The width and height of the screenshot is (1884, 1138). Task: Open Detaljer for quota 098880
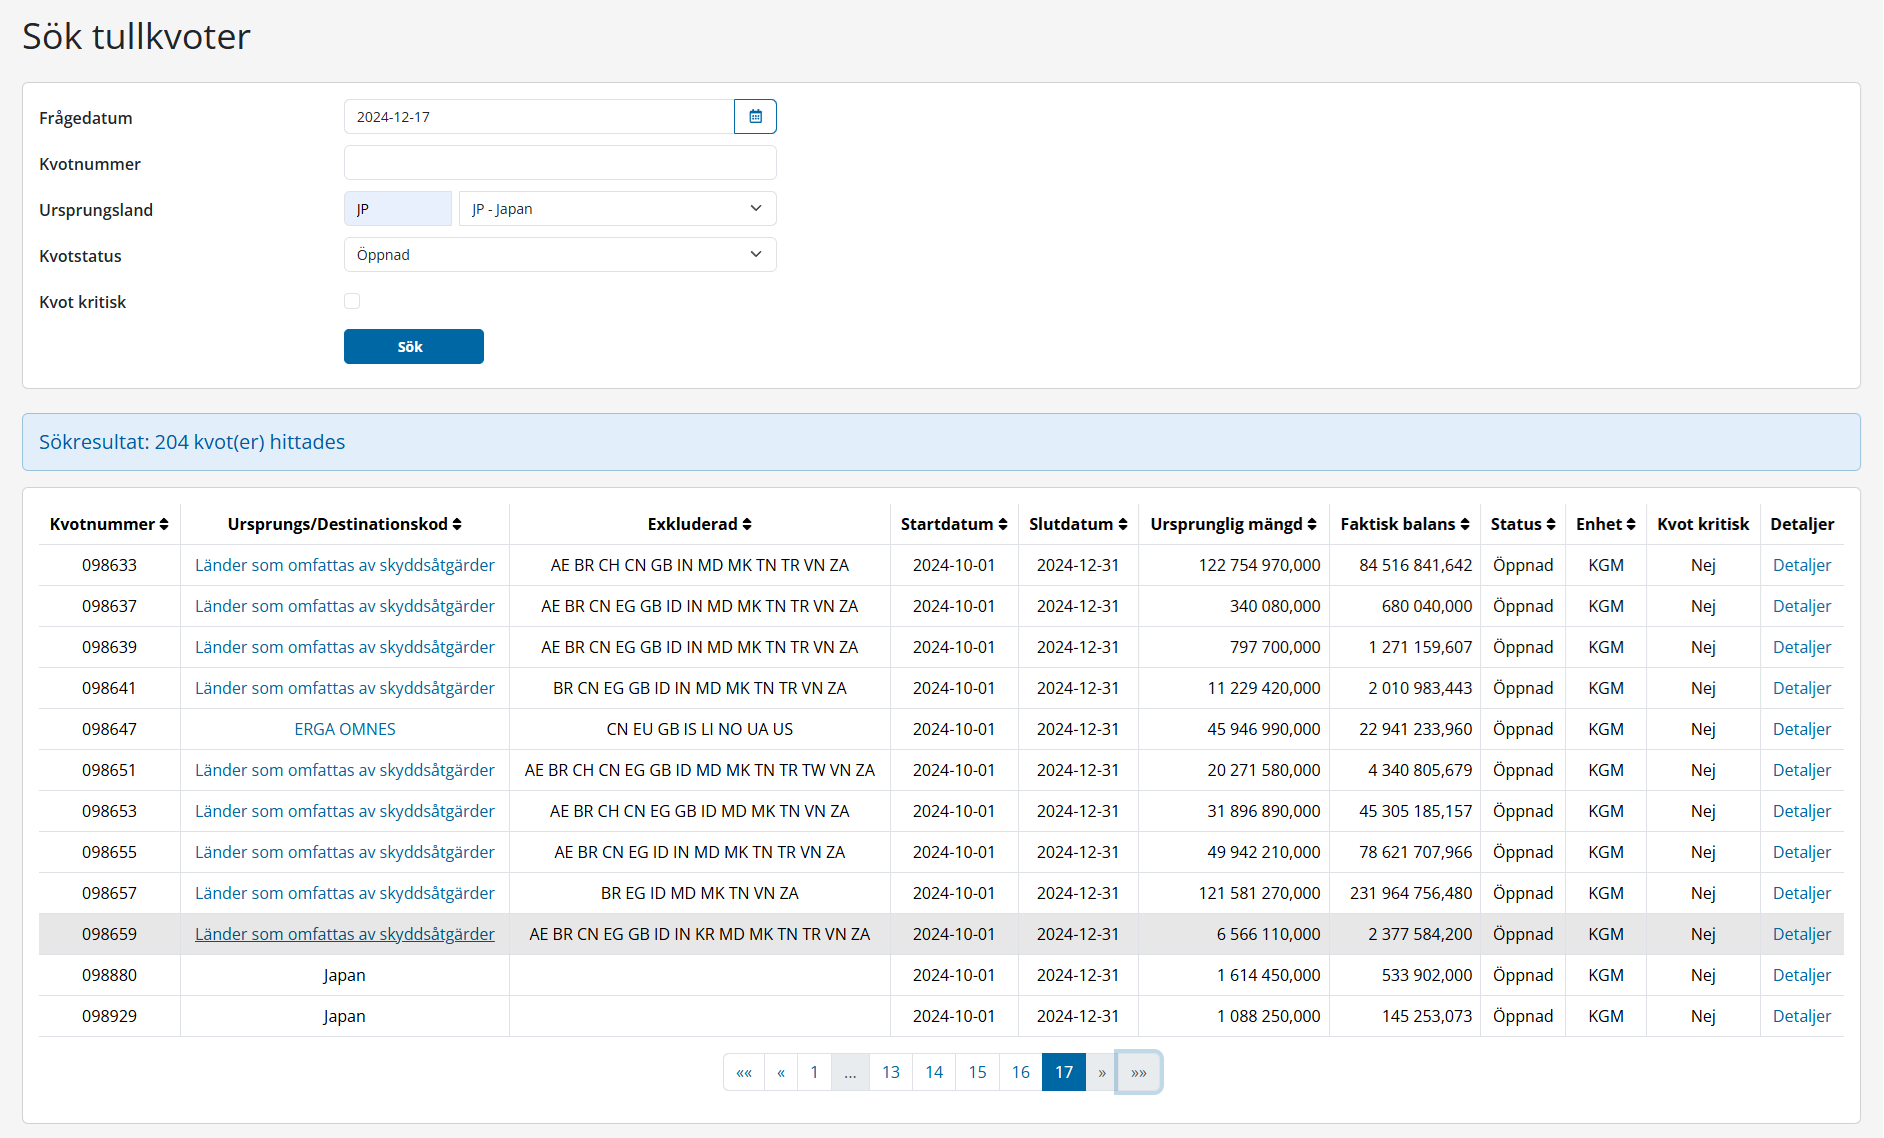1801,975
